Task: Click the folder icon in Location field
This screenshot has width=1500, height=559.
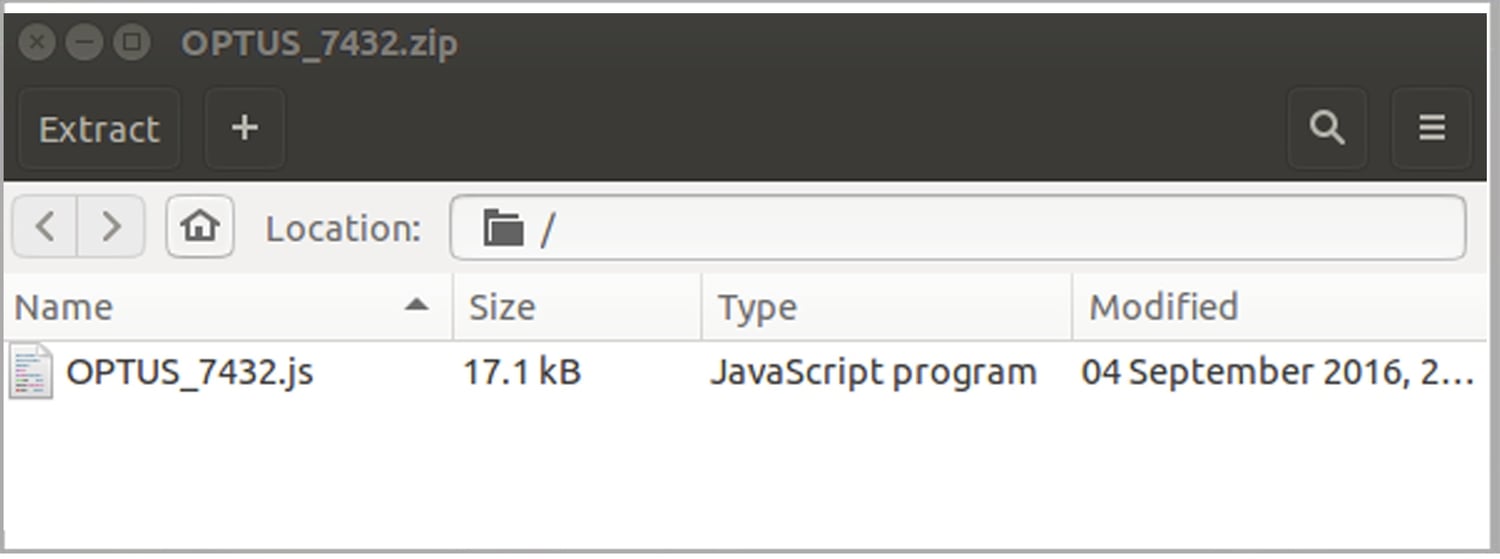Action: pyautogui.click(x=503, y=228)
